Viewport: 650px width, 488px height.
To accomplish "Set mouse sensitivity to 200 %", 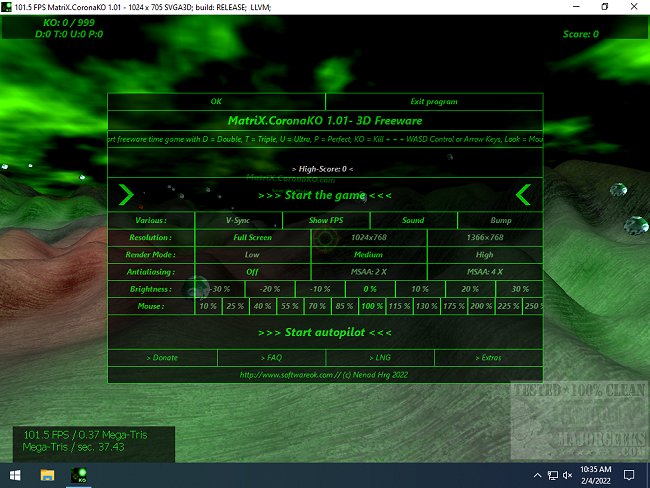I will point(481,306).
